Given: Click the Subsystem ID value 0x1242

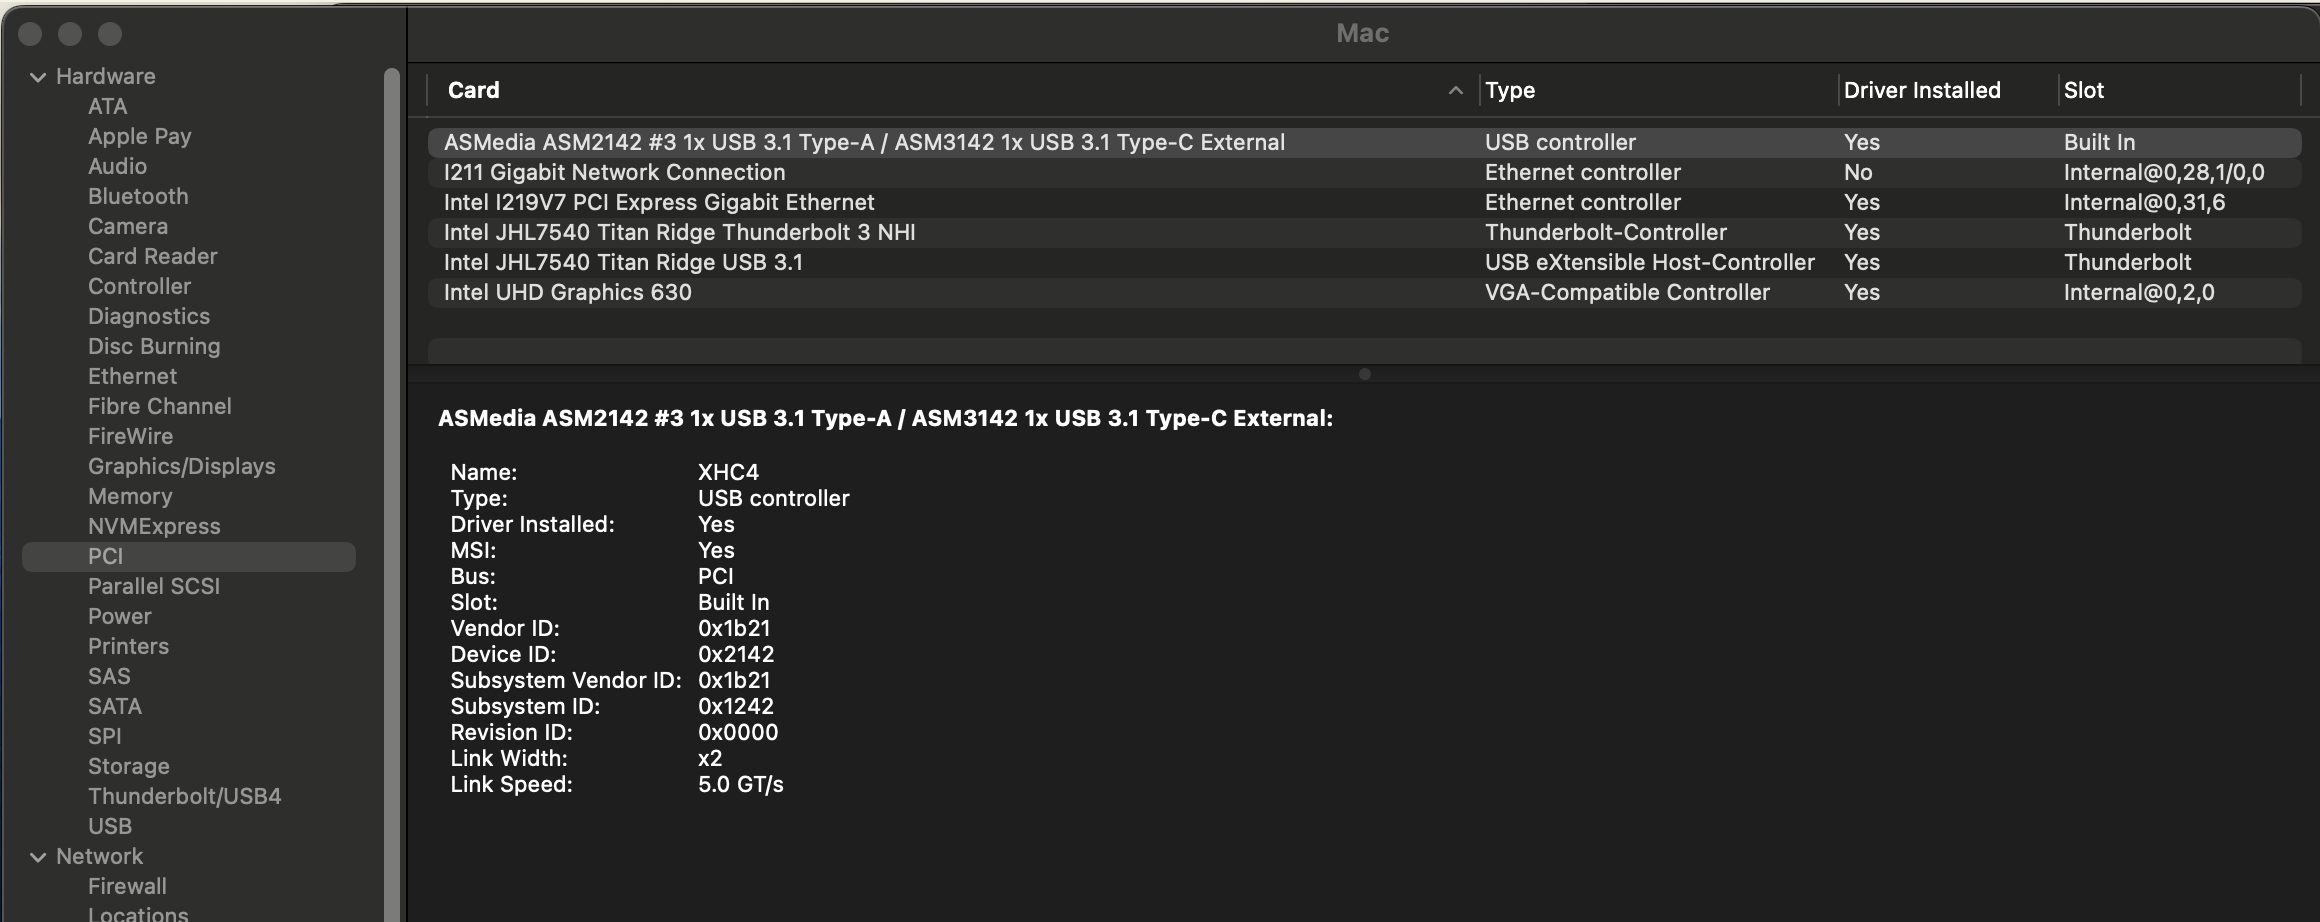Looking at the screenshot, I should (x=735, y=706).
